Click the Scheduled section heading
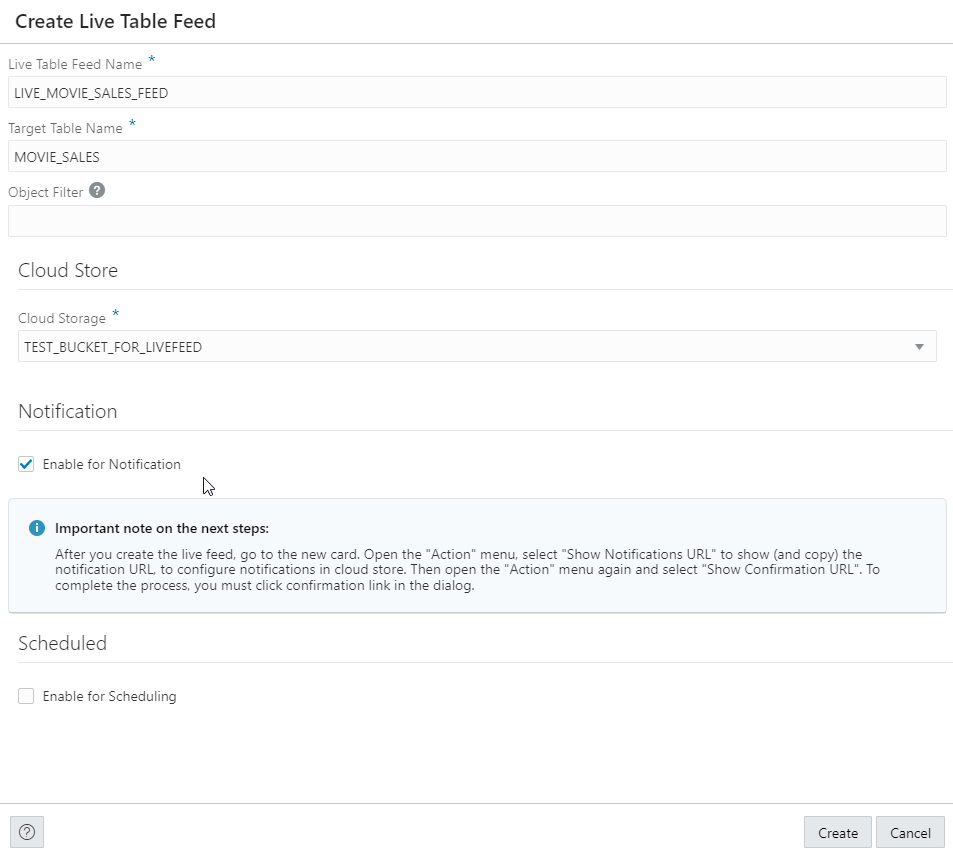953x855 pixels. pyautogui.click(x=62, y=643)
